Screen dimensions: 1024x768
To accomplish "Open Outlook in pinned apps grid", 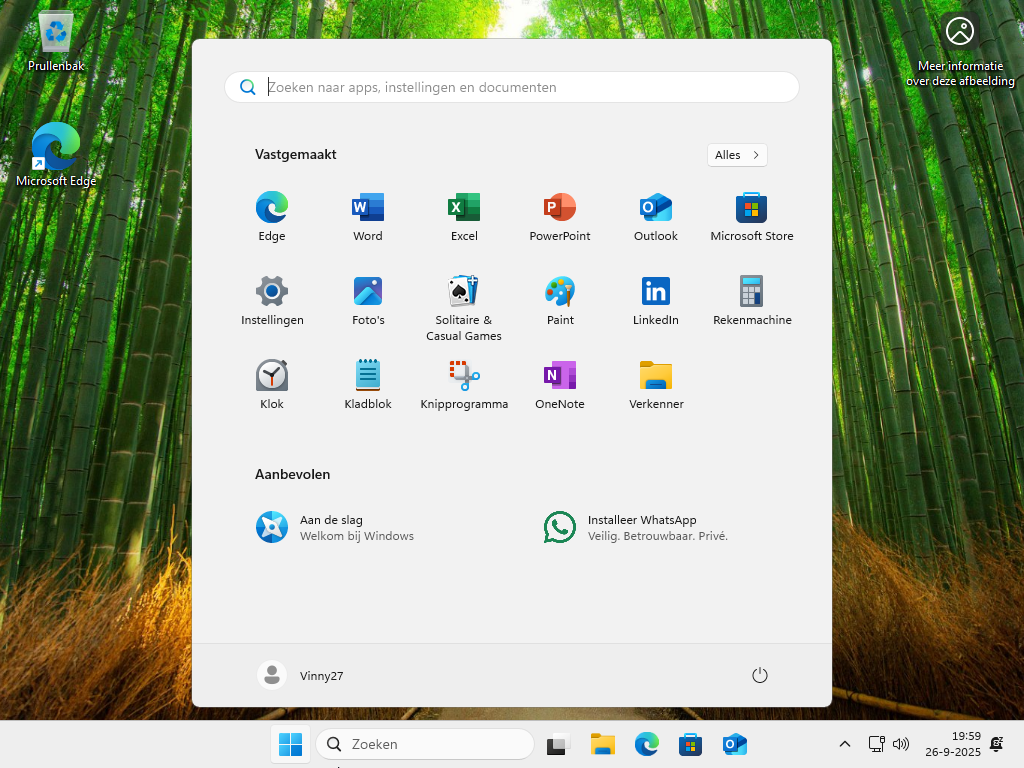I will coord(656,217).
